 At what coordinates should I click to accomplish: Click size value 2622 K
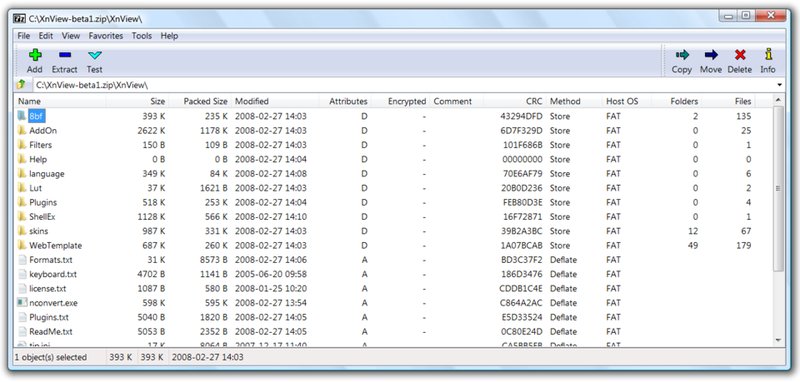(151, 130)
